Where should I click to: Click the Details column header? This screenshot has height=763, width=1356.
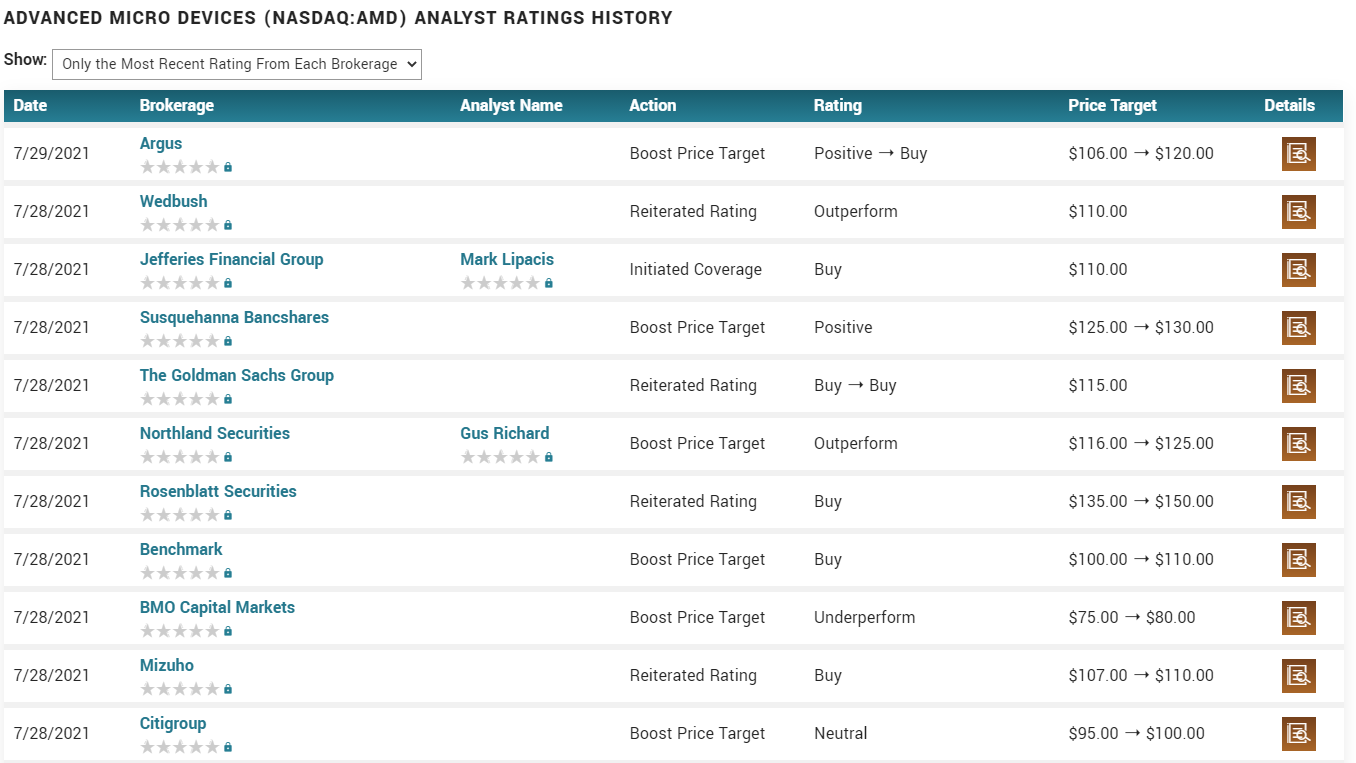coord(1290,105)
